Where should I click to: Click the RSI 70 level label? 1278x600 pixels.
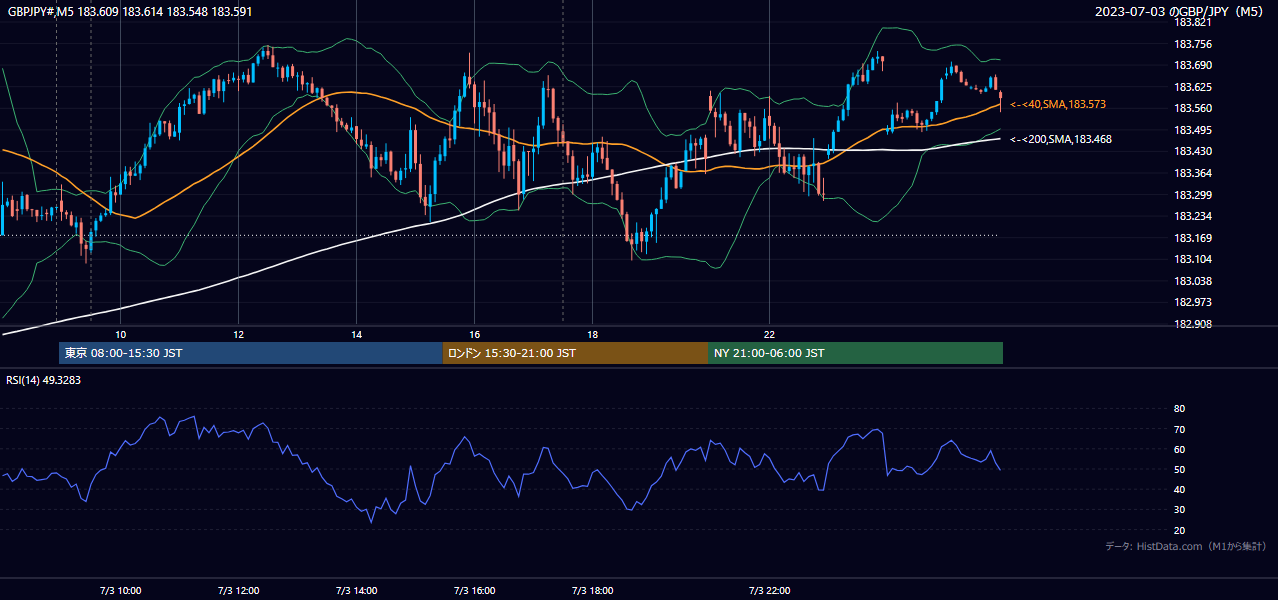coord(1179,429)
